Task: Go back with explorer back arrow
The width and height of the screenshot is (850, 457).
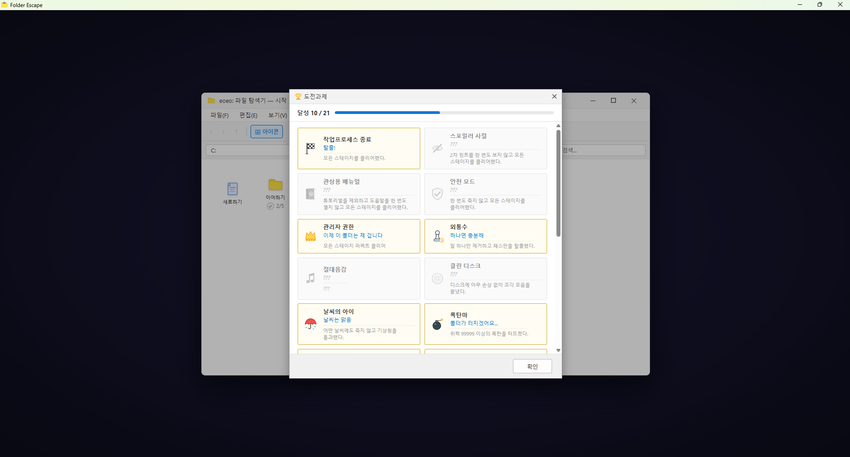Action: point(211,132)
